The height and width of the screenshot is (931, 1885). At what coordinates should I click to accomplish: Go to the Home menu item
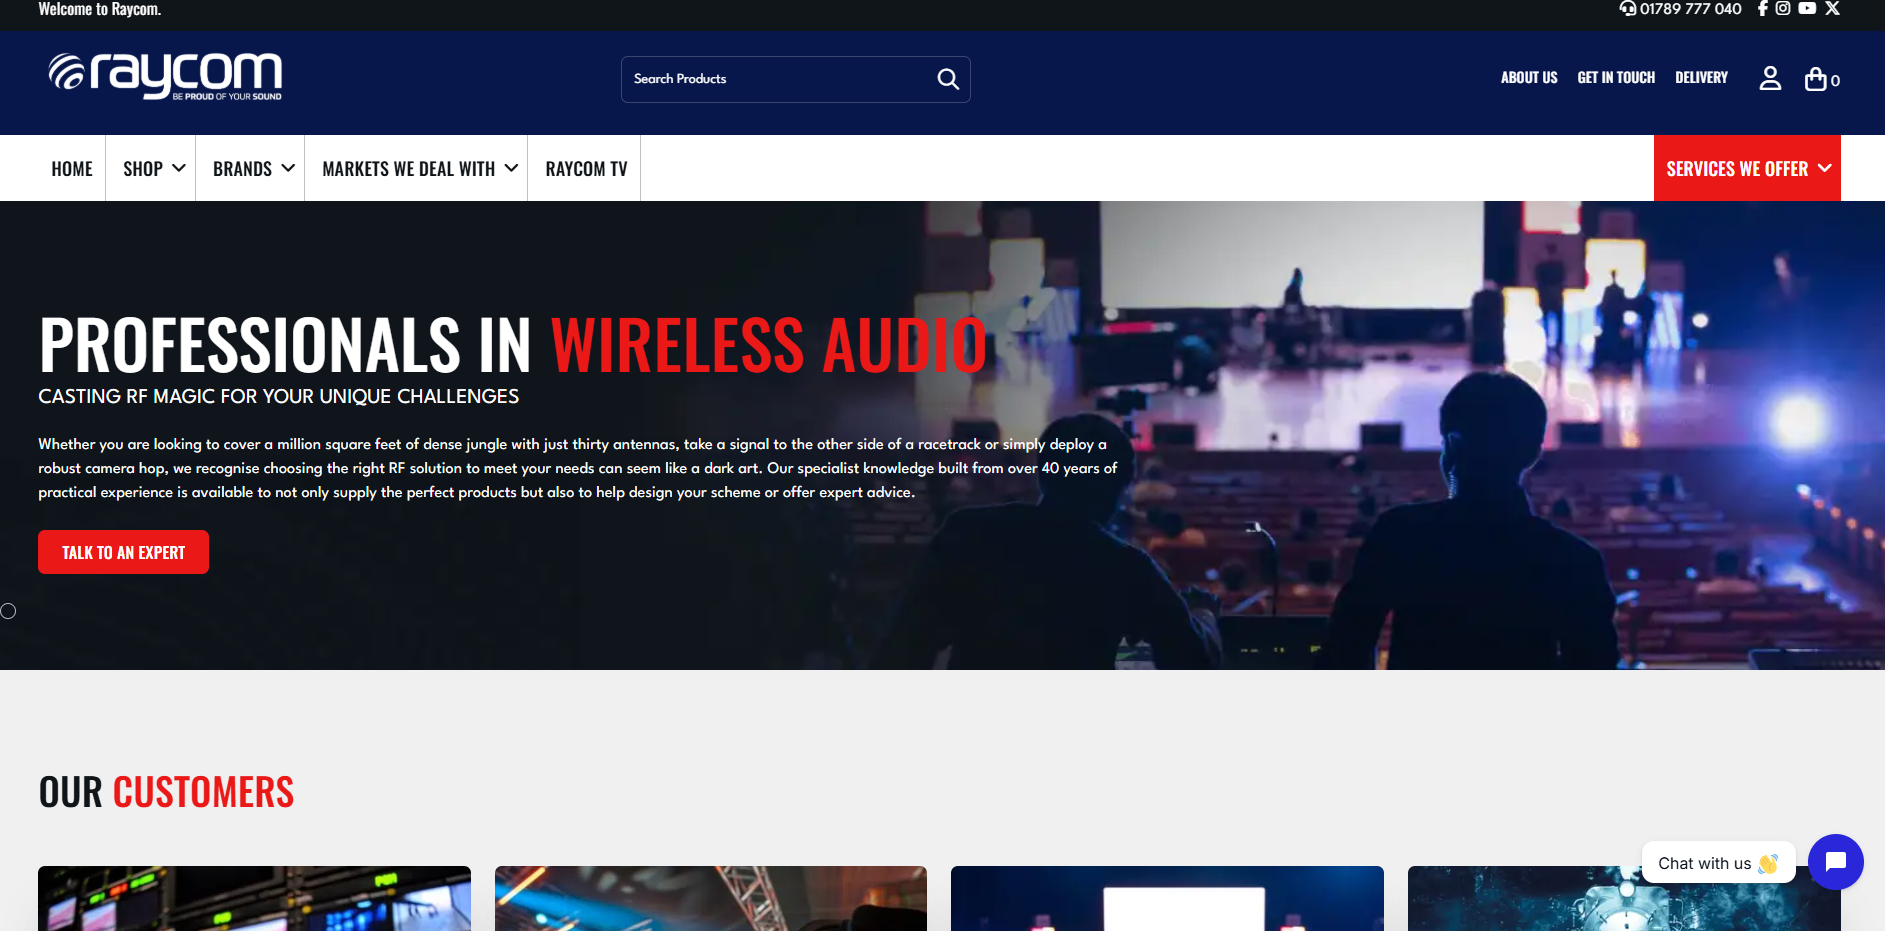[72, 169]
